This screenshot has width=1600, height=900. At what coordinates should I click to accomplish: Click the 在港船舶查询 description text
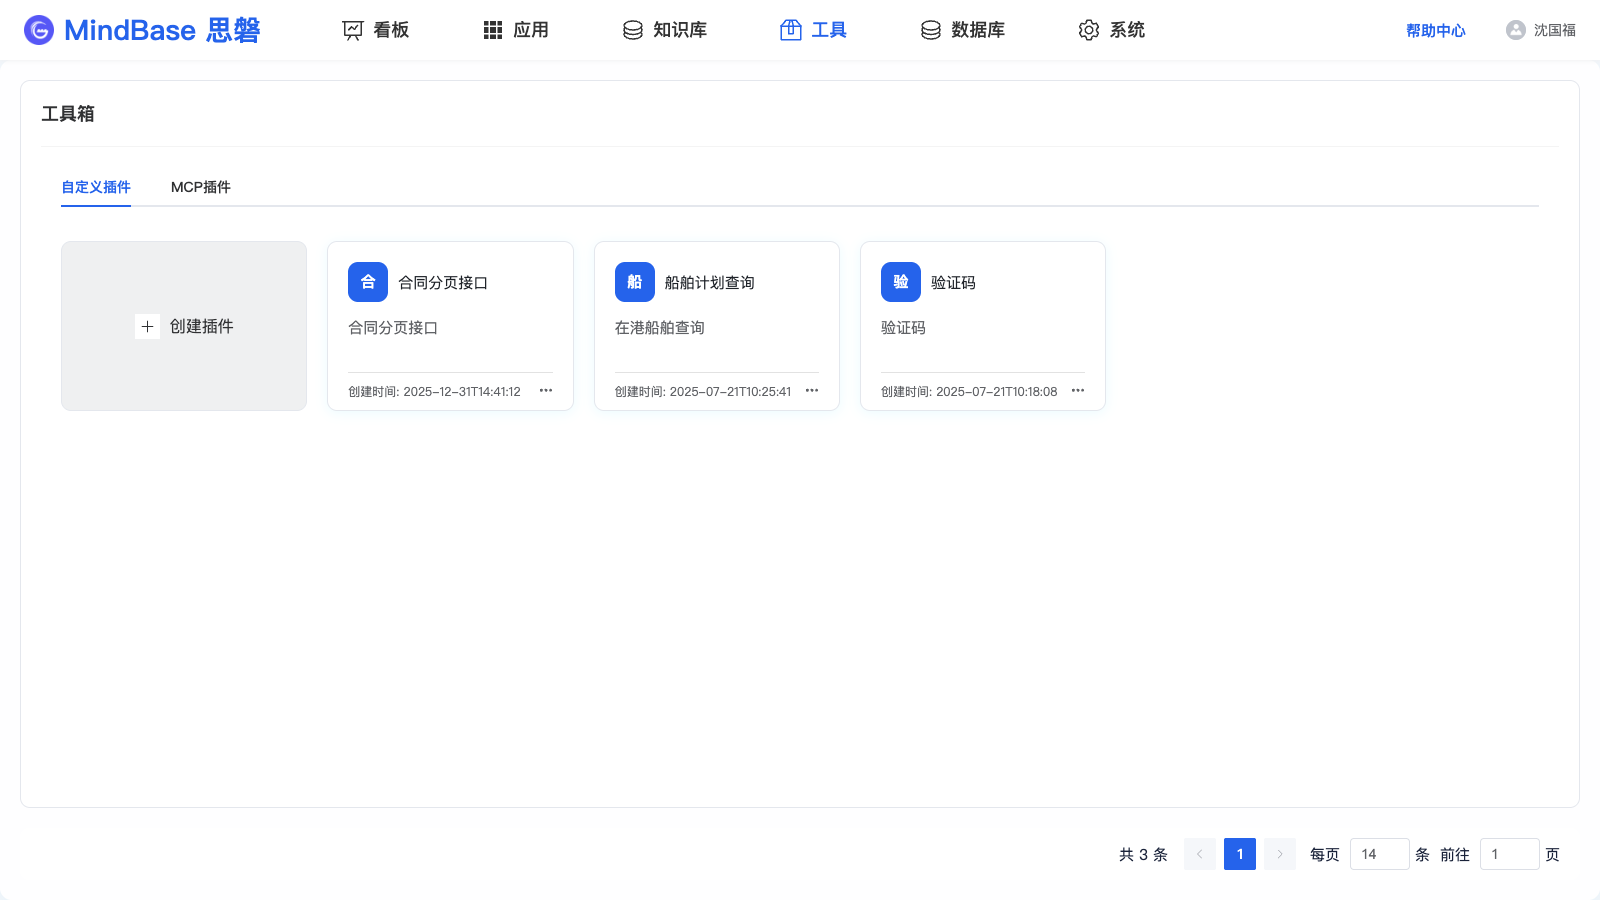[660, 328]
